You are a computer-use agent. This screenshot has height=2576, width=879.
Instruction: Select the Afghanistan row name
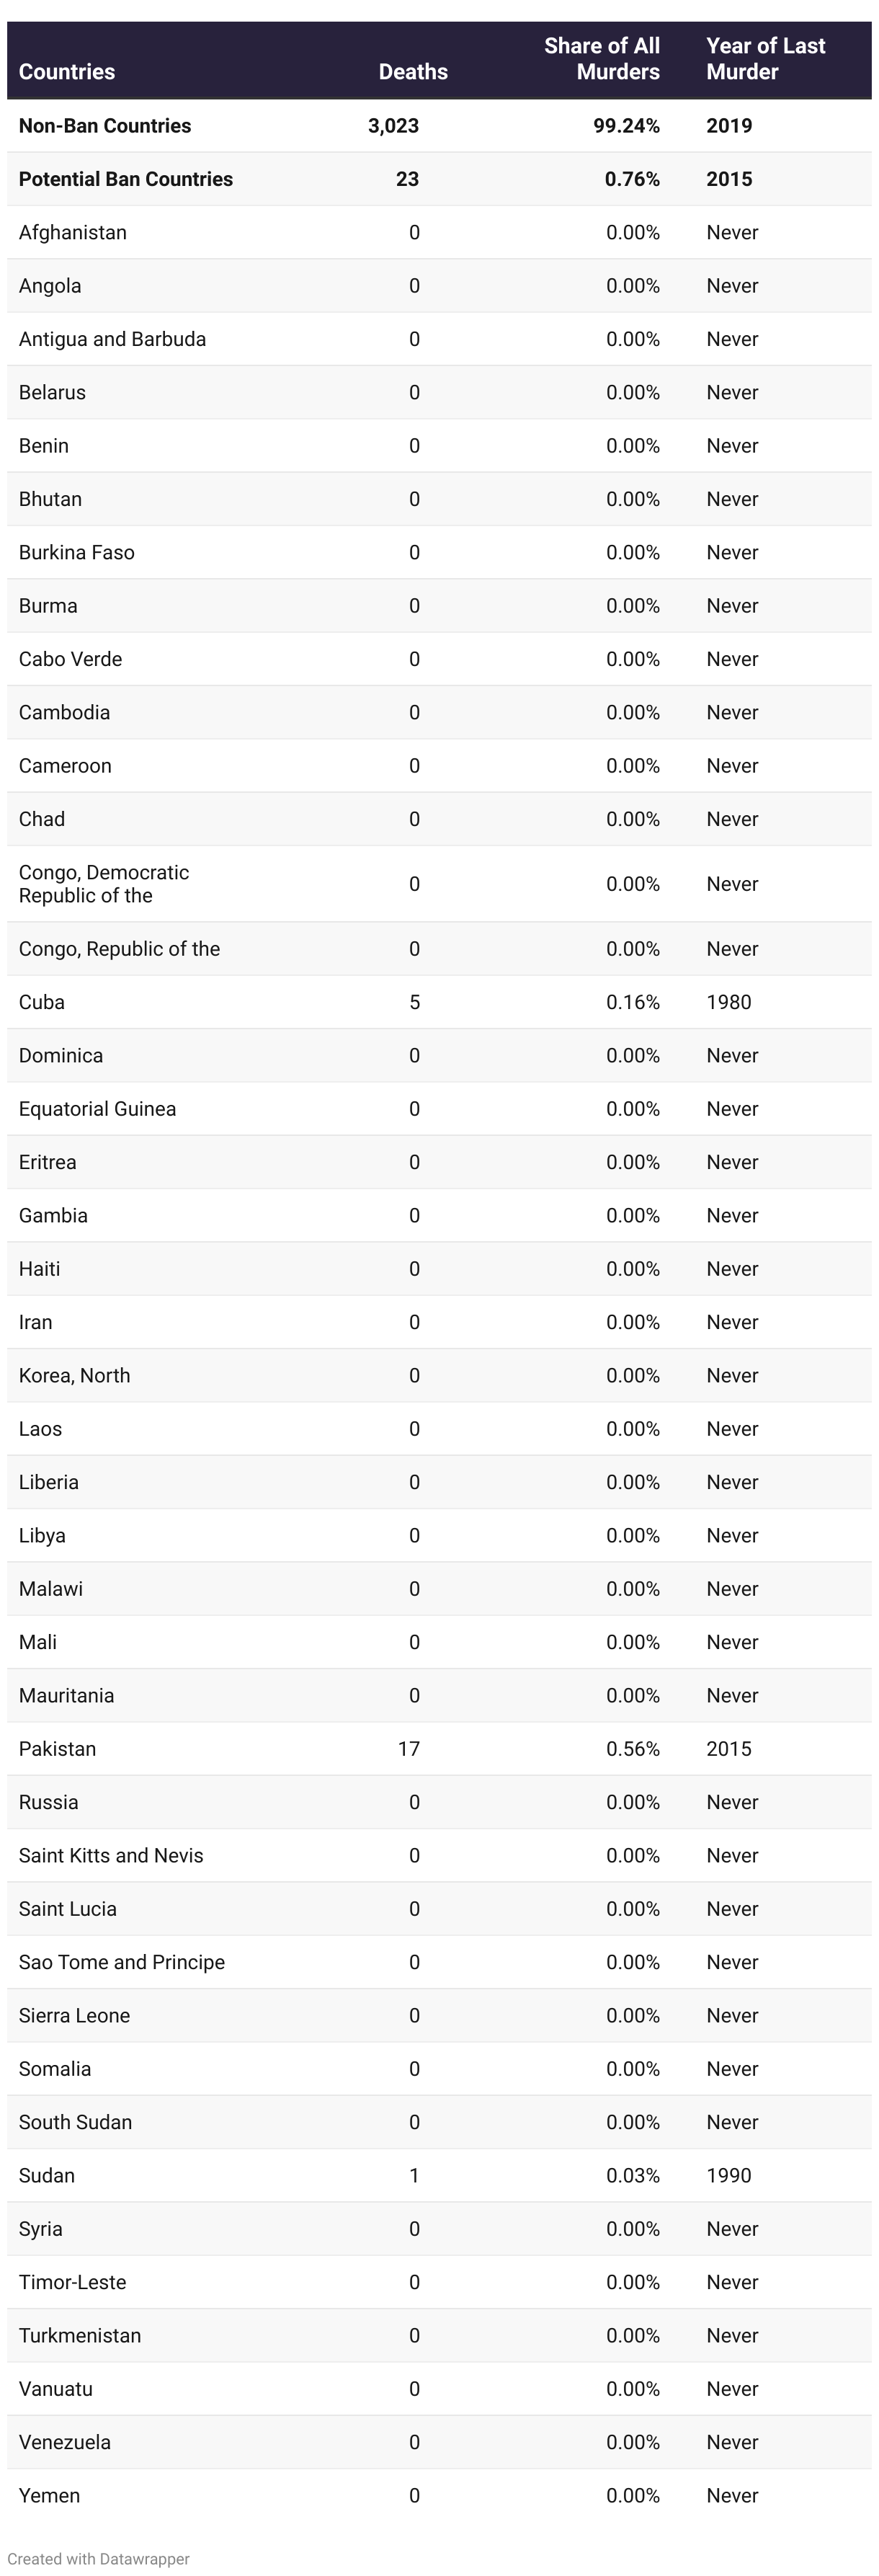[73, 232]
